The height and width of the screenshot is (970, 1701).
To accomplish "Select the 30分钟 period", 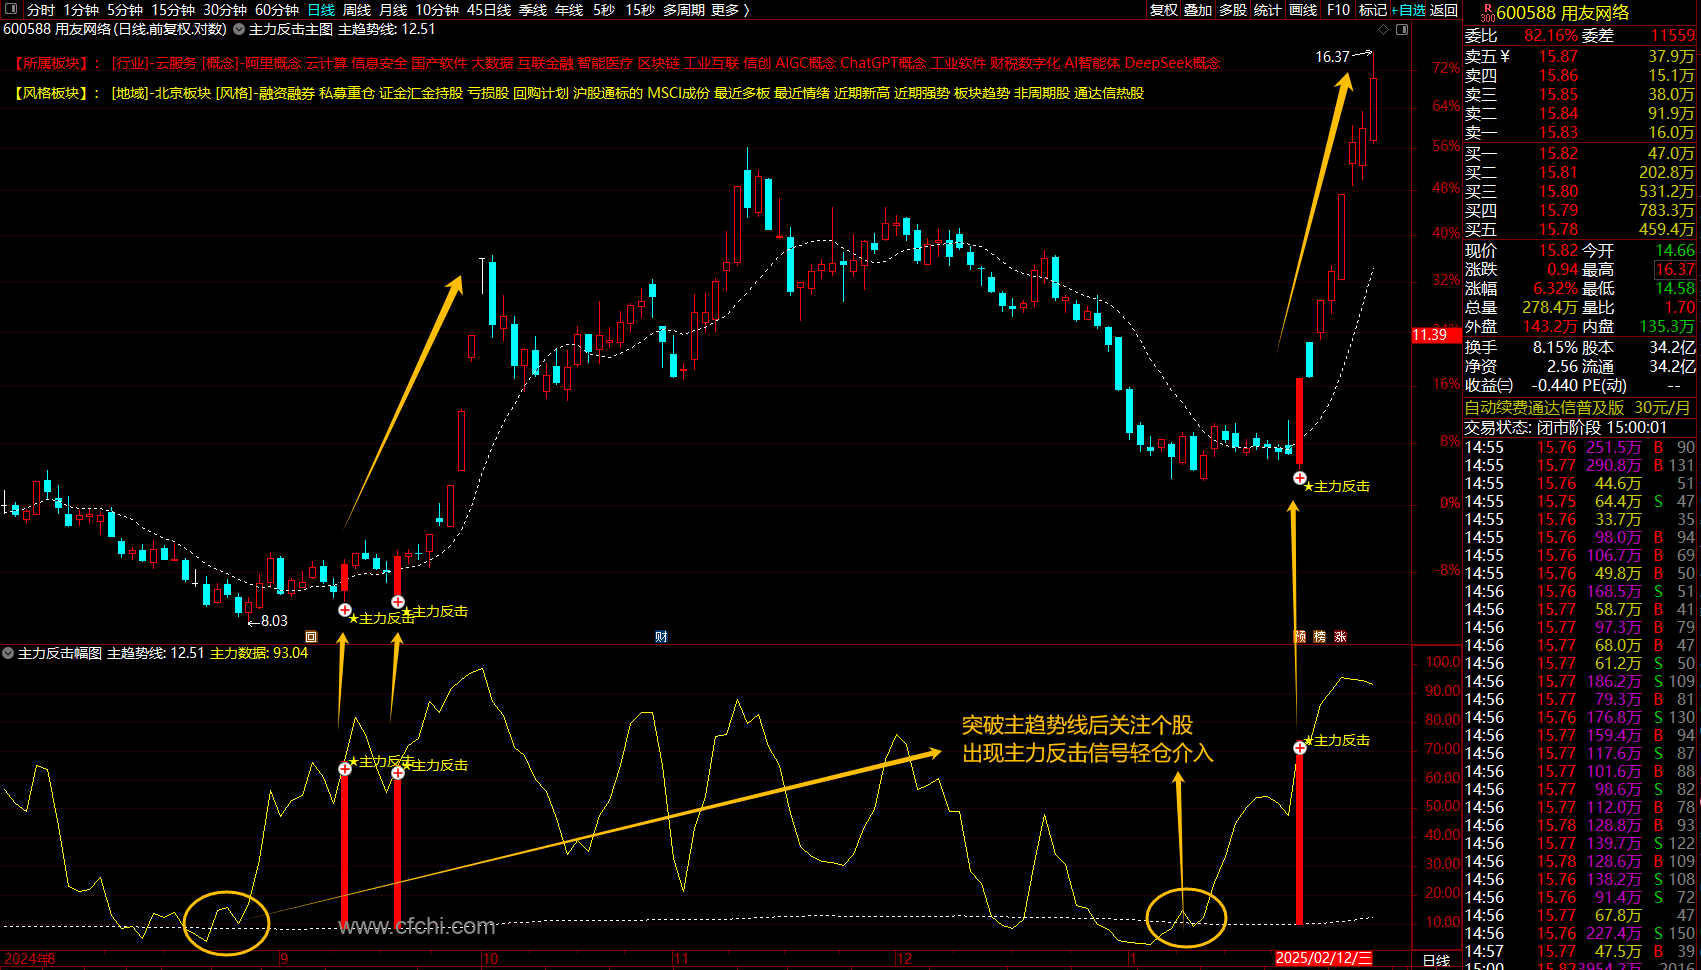I will (225, 10).
